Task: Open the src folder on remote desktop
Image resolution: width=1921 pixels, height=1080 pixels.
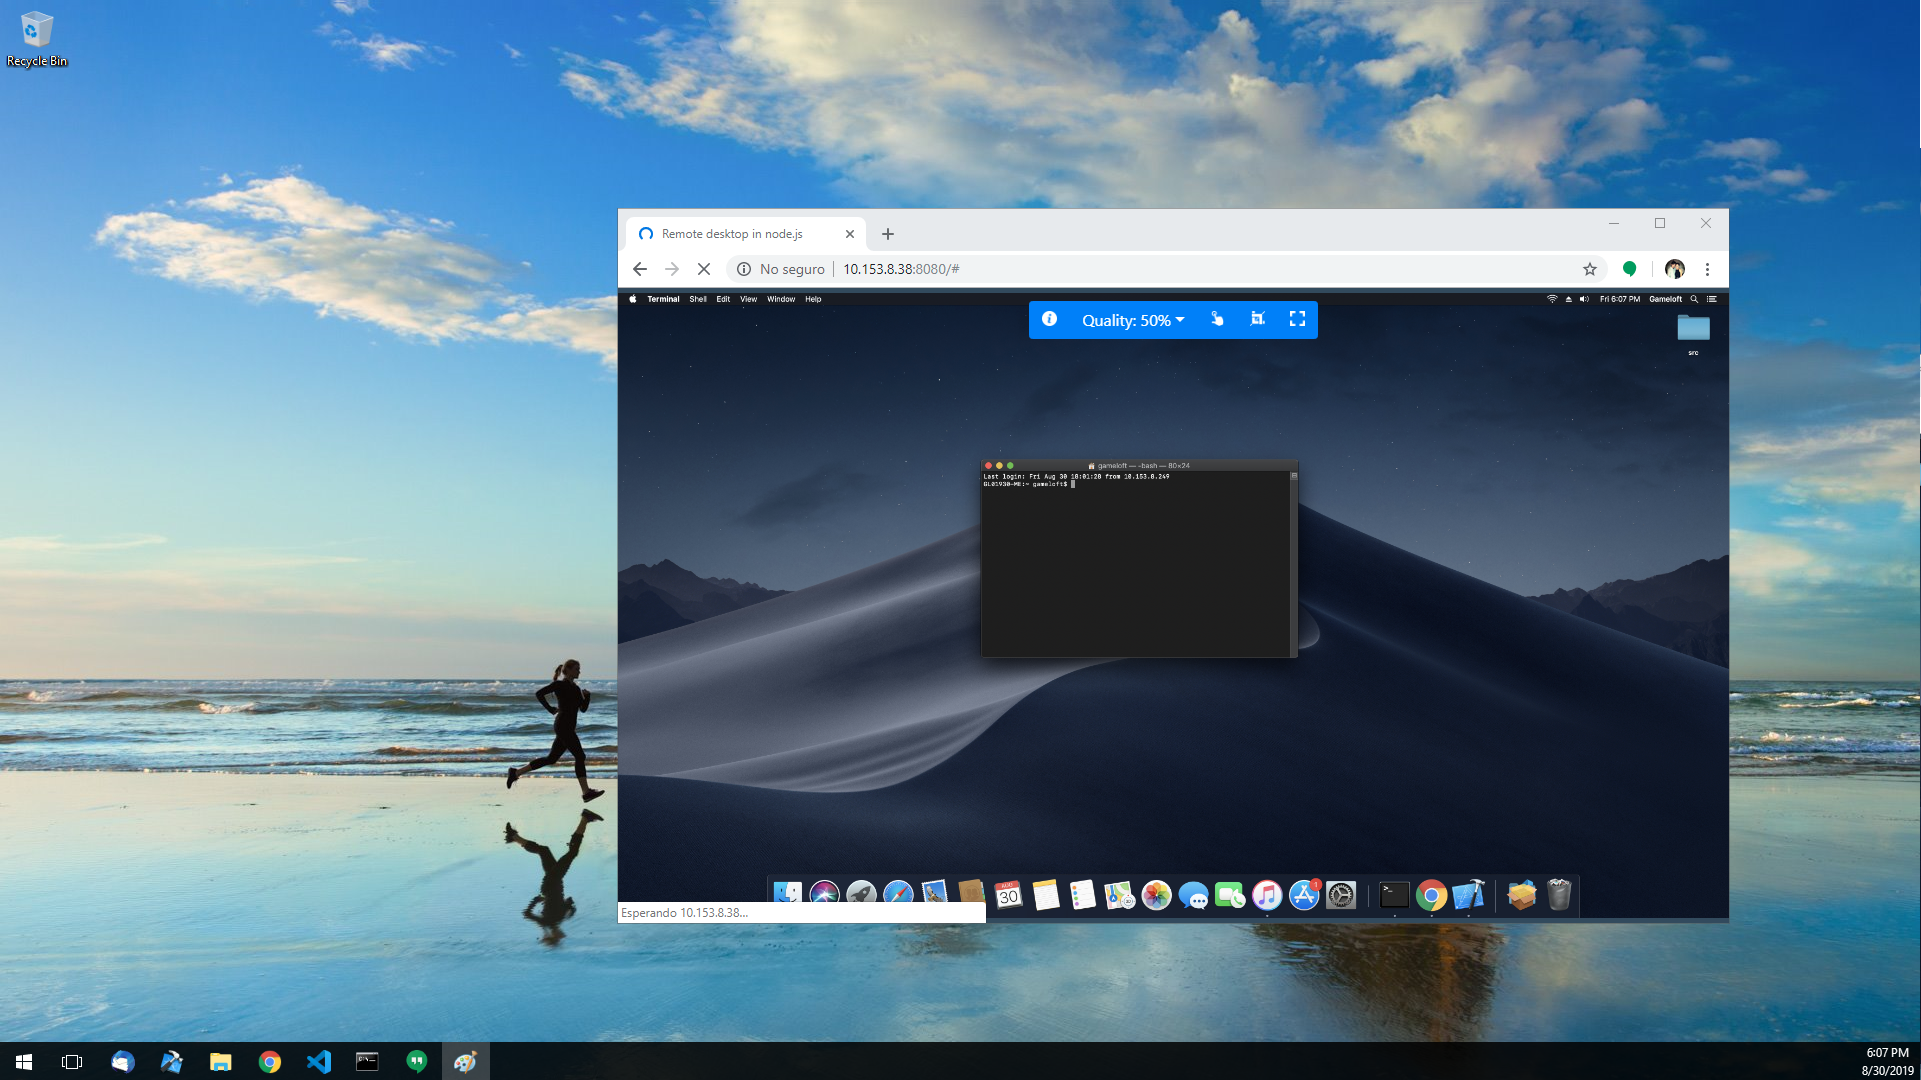Action: pos(1693,329)
